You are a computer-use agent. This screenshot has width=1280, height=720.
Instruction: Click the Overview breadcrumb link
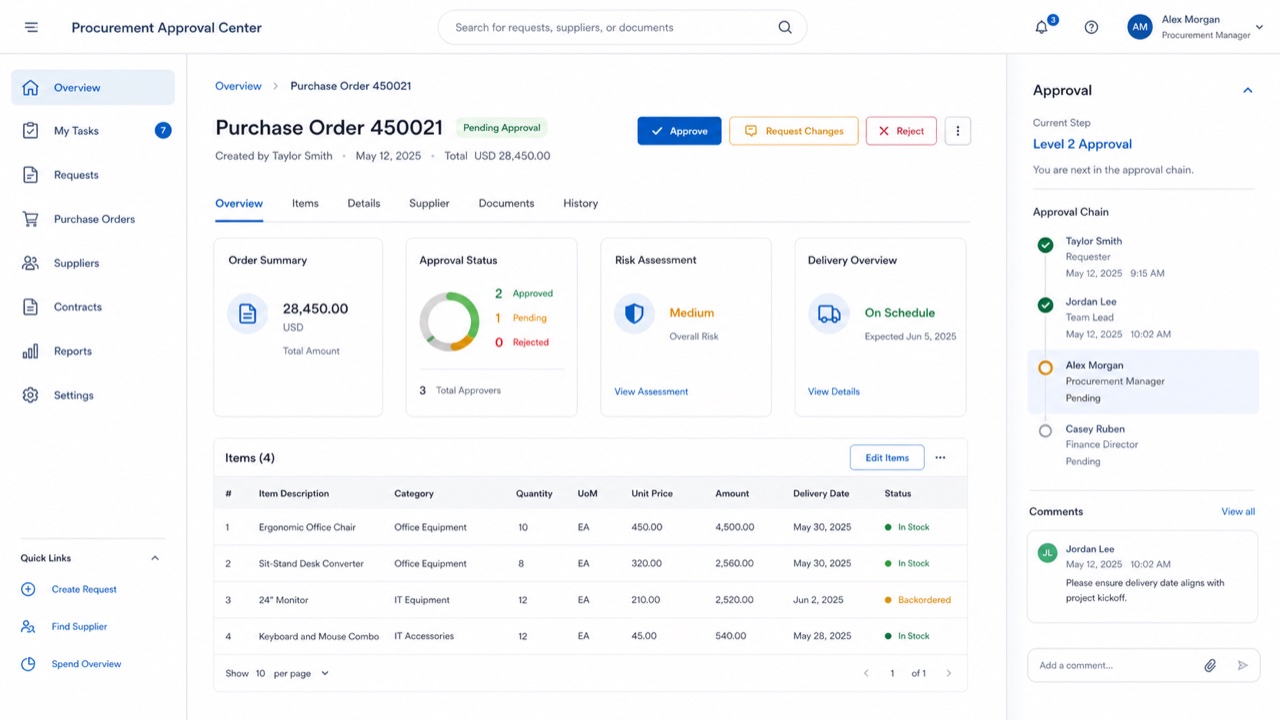[238, 86]
